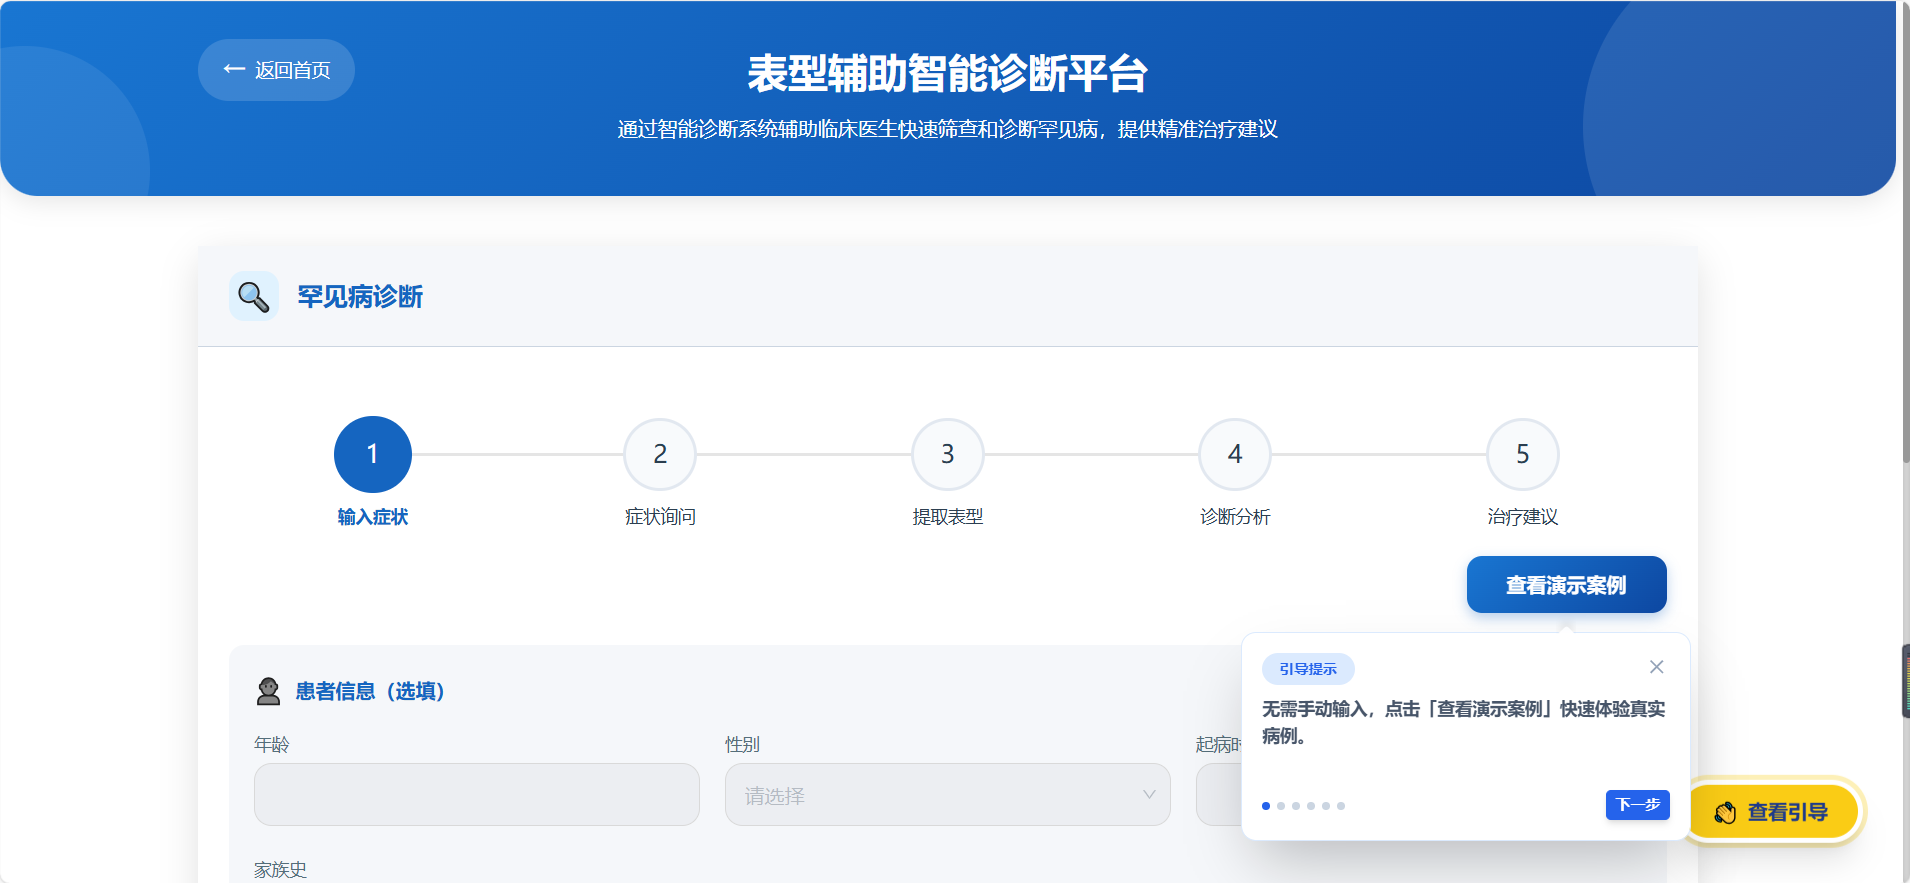Image resolution: width=1910 pixels, height=883 pixels.
Task: Click the back arrow to return home
Action: pyautogui.click(x=234, y=69)
